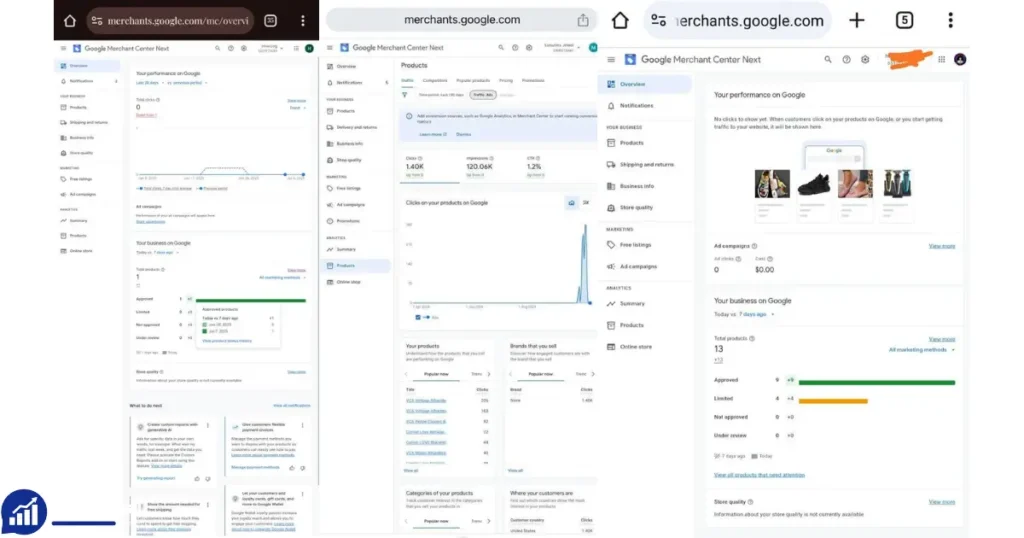Open the hamburger menu in the middle panel

[x=330, y=48]
